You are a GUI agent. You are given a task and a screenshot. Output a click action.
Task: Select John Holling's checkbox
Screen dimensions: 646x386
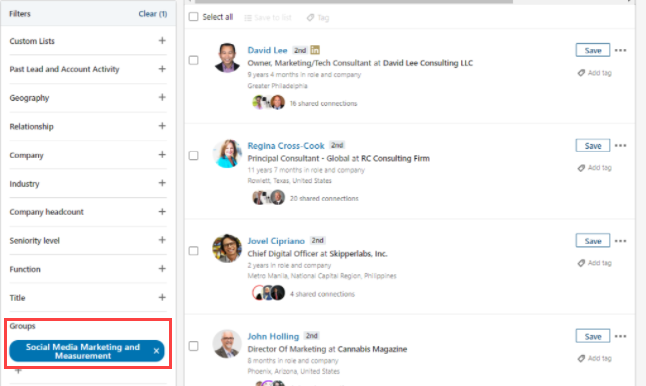pyautogui.click(x=193, y=346)
